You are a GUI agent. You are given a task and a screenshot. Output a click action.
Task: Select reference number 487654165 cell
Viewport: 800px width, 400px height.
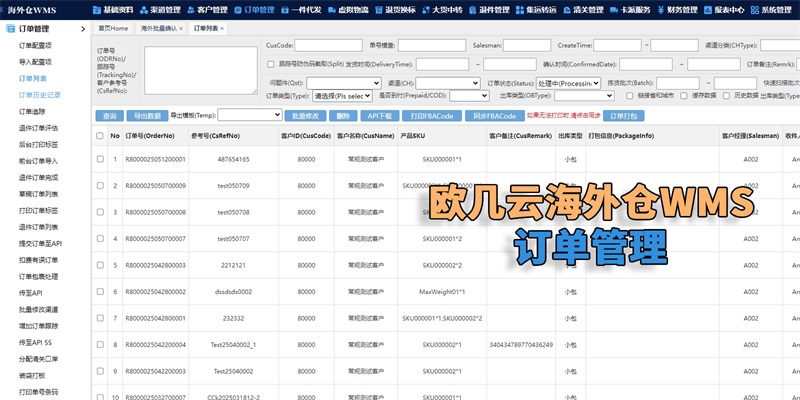click(234, 159)
